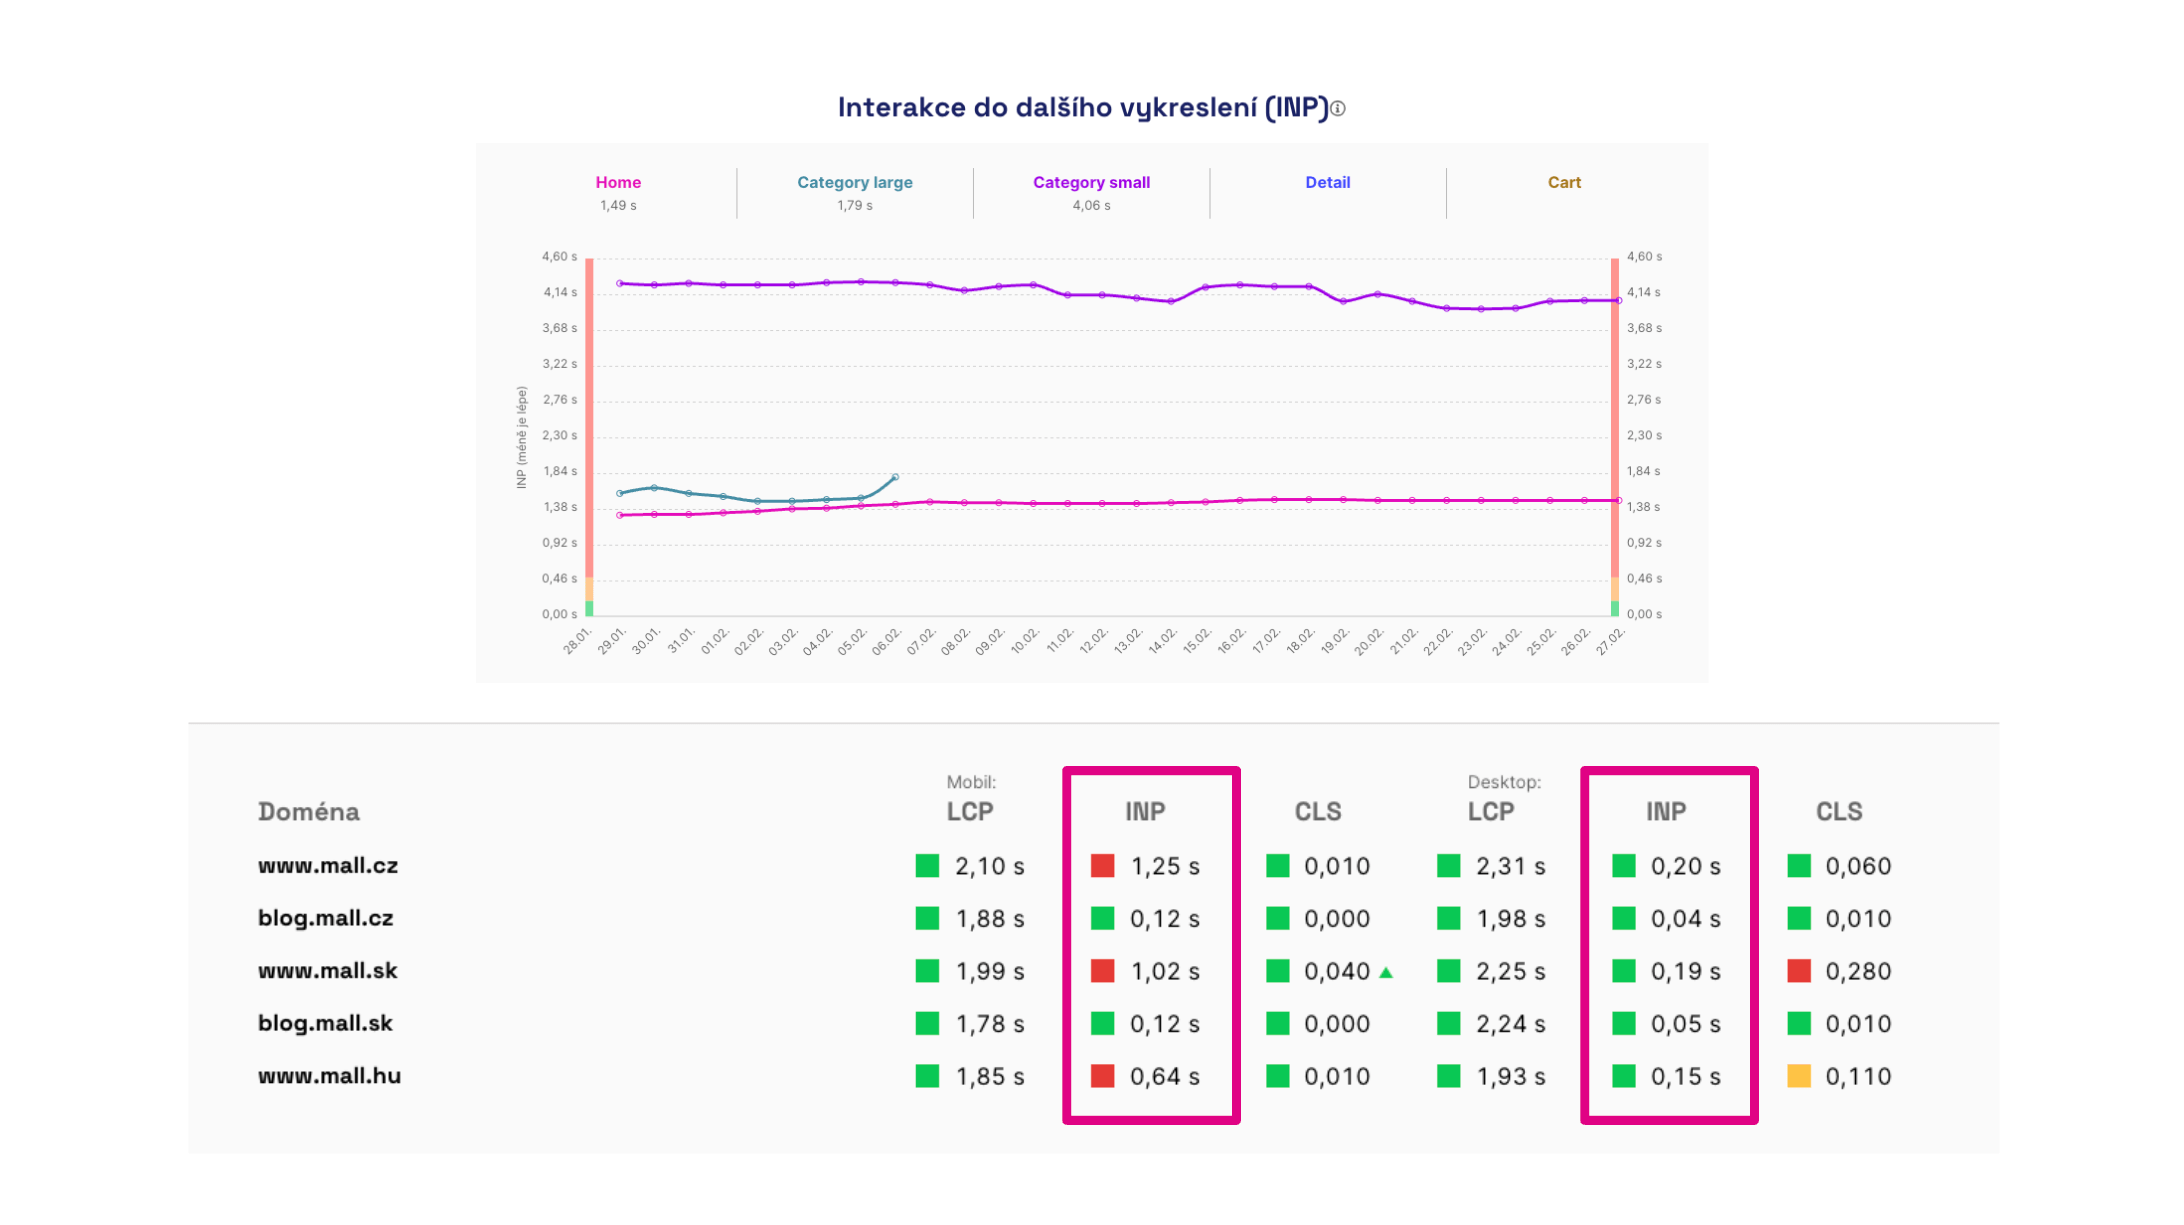Select mobile LCP value 1,88 s
The image size is (2184, 1225).
pos(990,918)
